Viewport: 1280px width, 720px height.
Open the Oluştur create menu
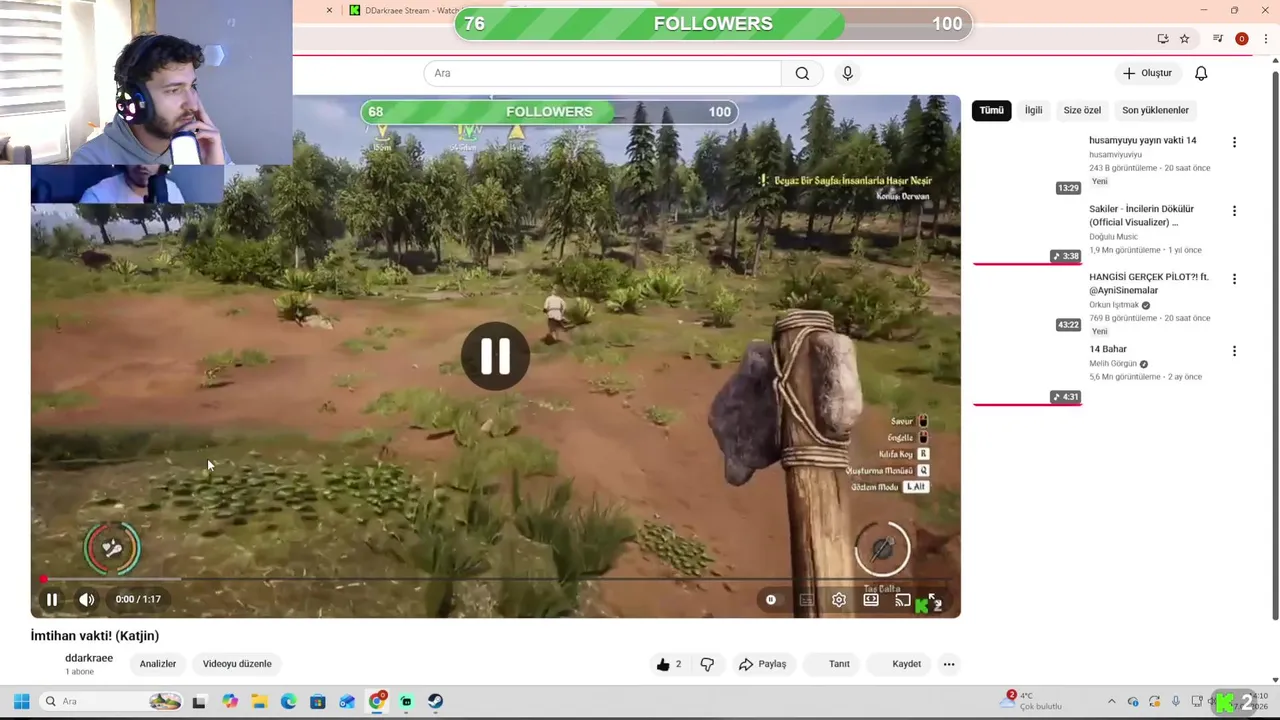(1148, 73)
